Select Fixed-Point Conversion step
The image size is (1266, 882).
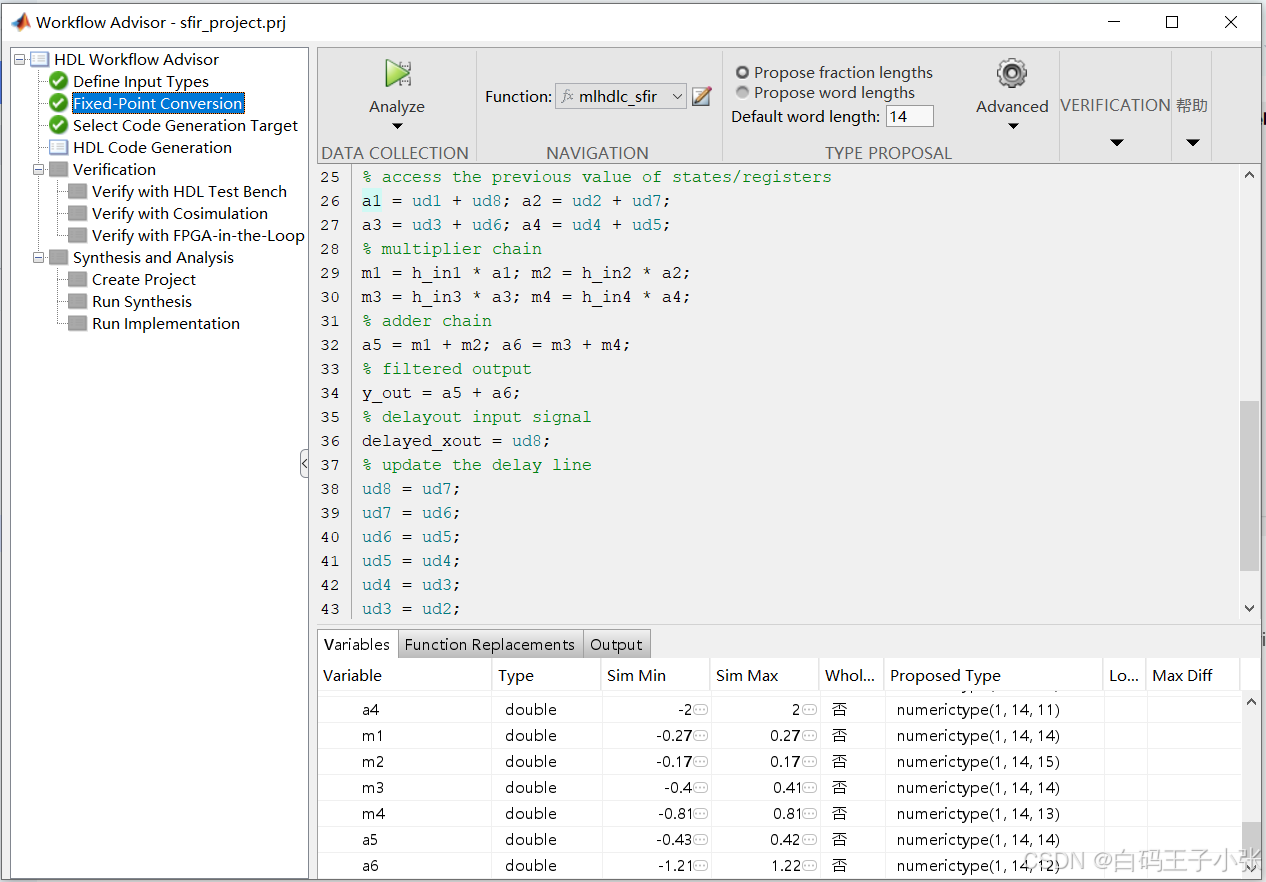[158, 103]
